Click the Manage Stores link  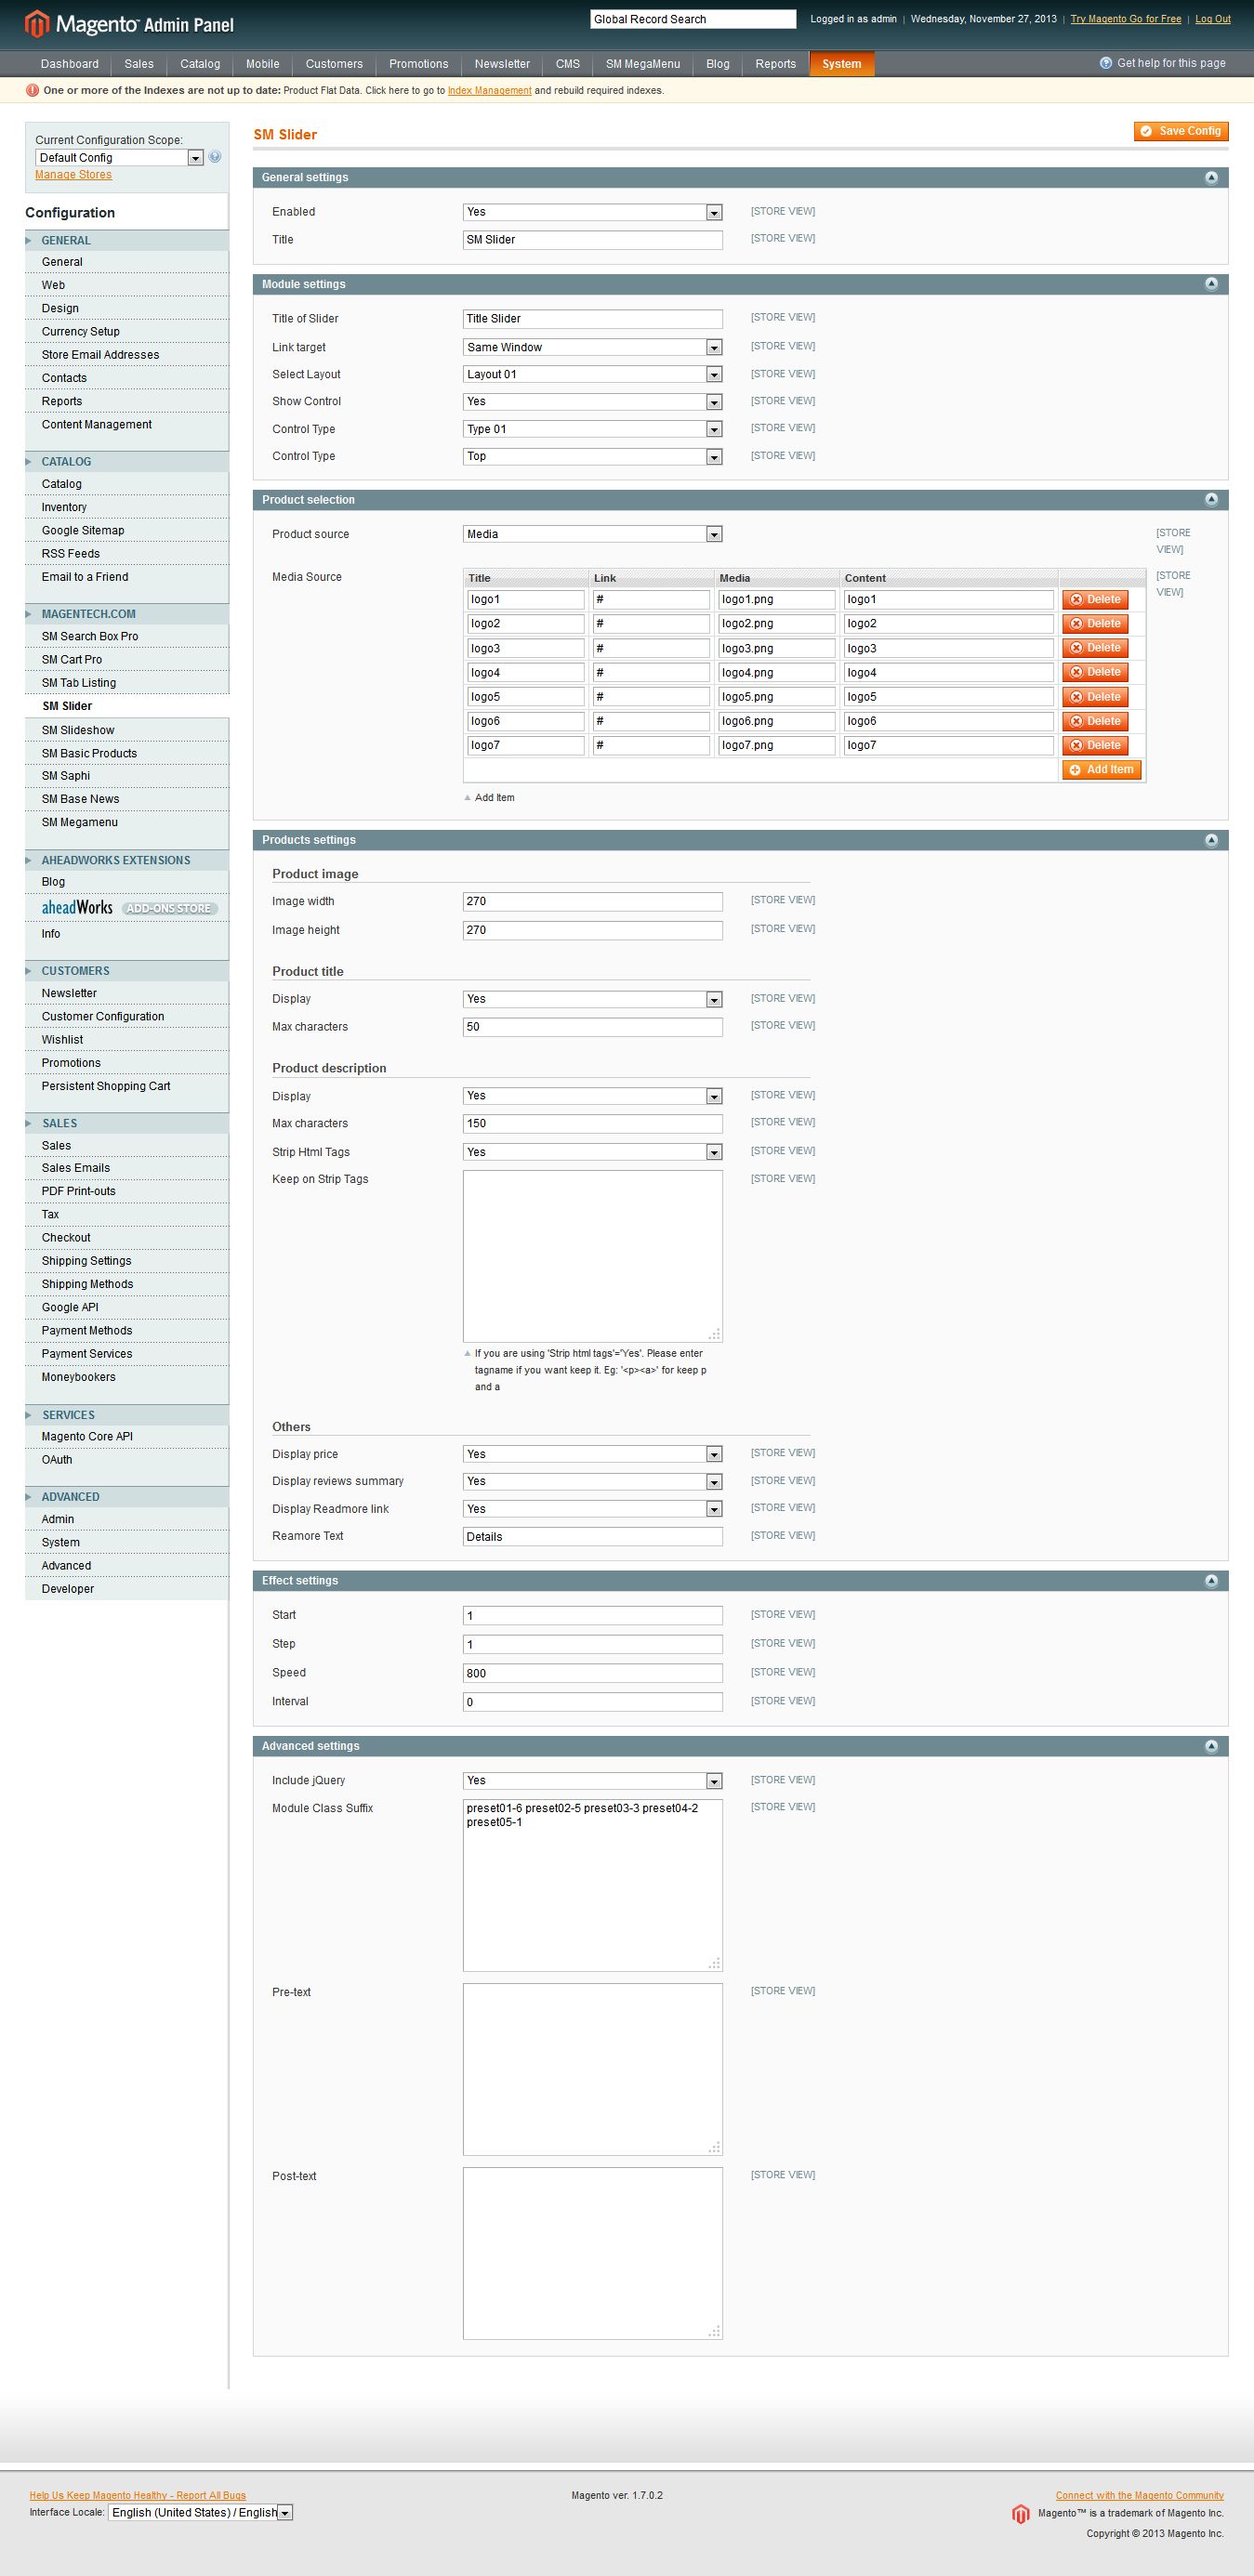[73, 175]
